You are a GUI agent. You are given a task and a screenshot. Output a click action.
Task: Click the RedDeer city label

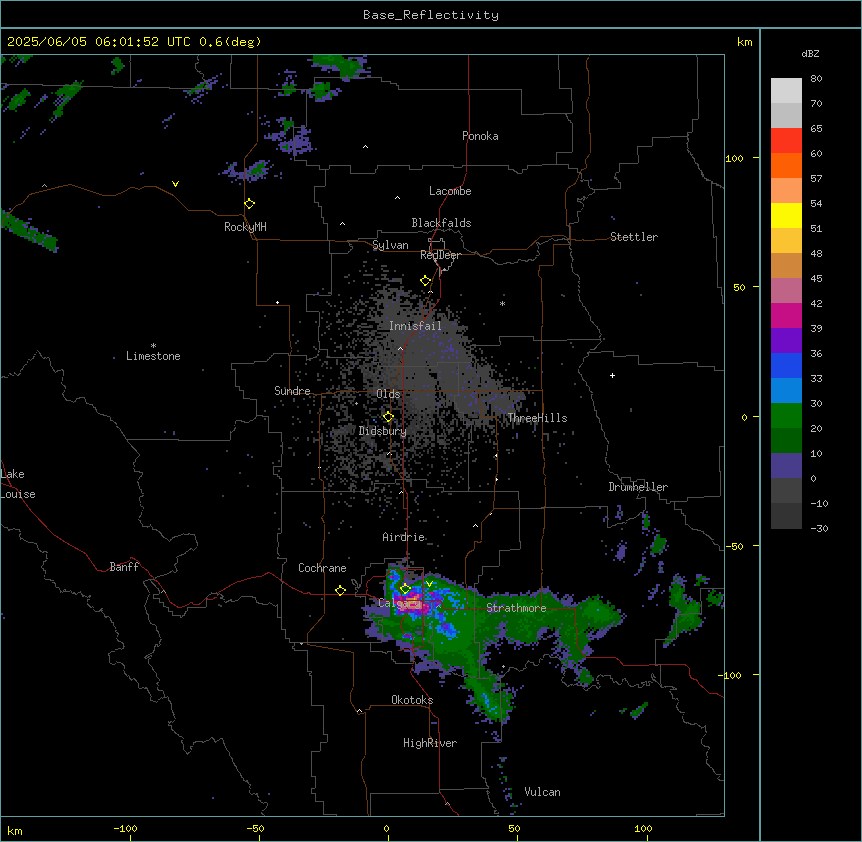(x=440, y=255)
